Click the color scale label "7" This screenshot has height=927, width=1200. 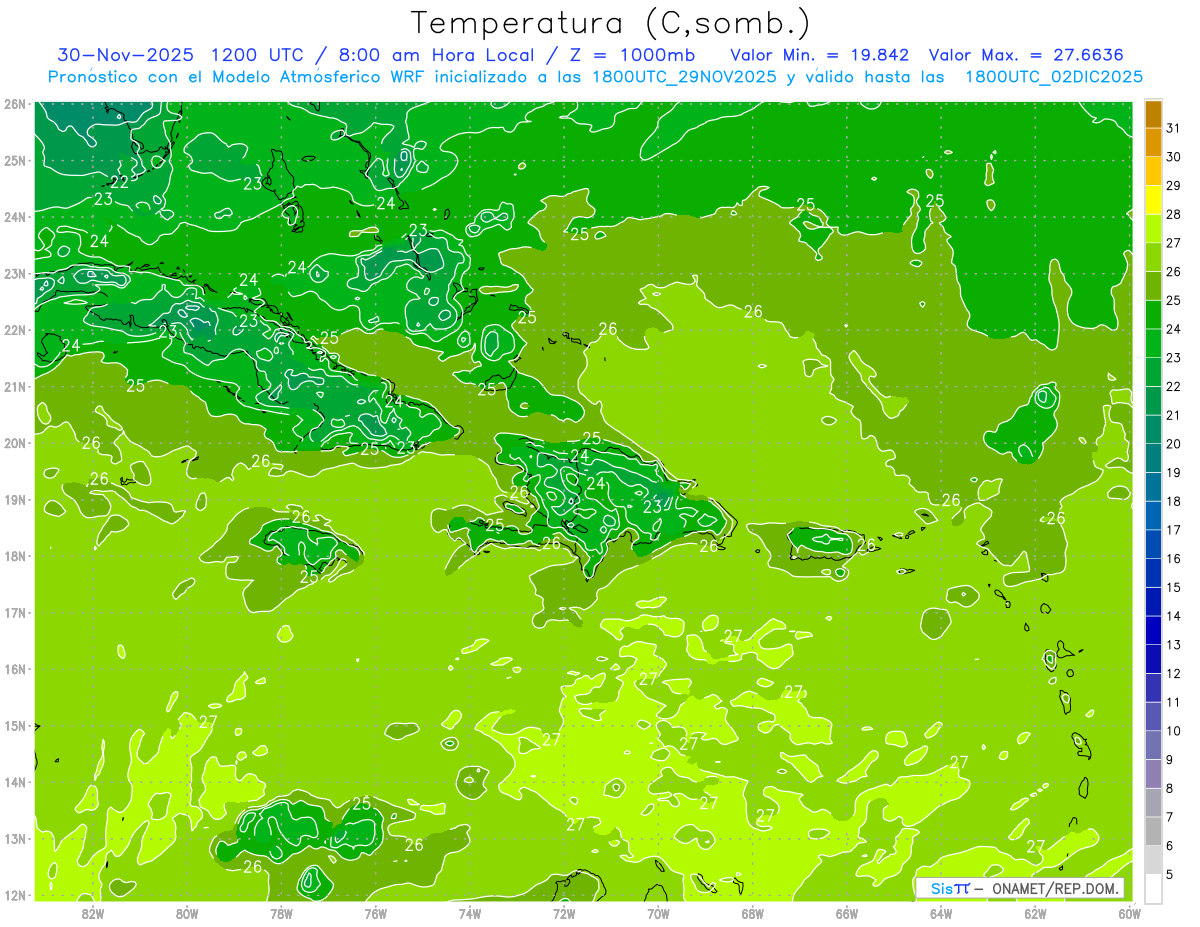click(x=1170, y=817)
